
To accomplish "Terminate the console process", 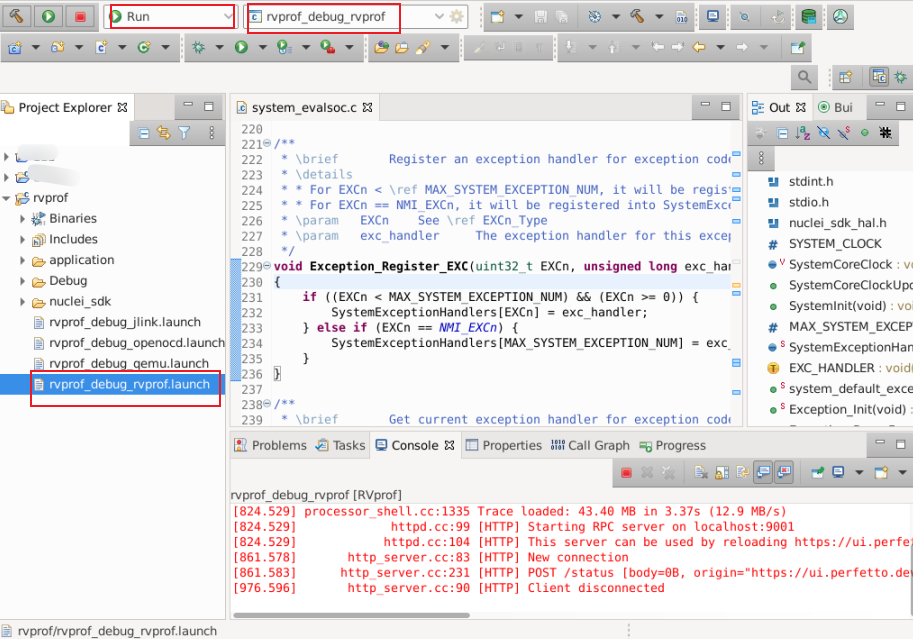I will [626, 472].
